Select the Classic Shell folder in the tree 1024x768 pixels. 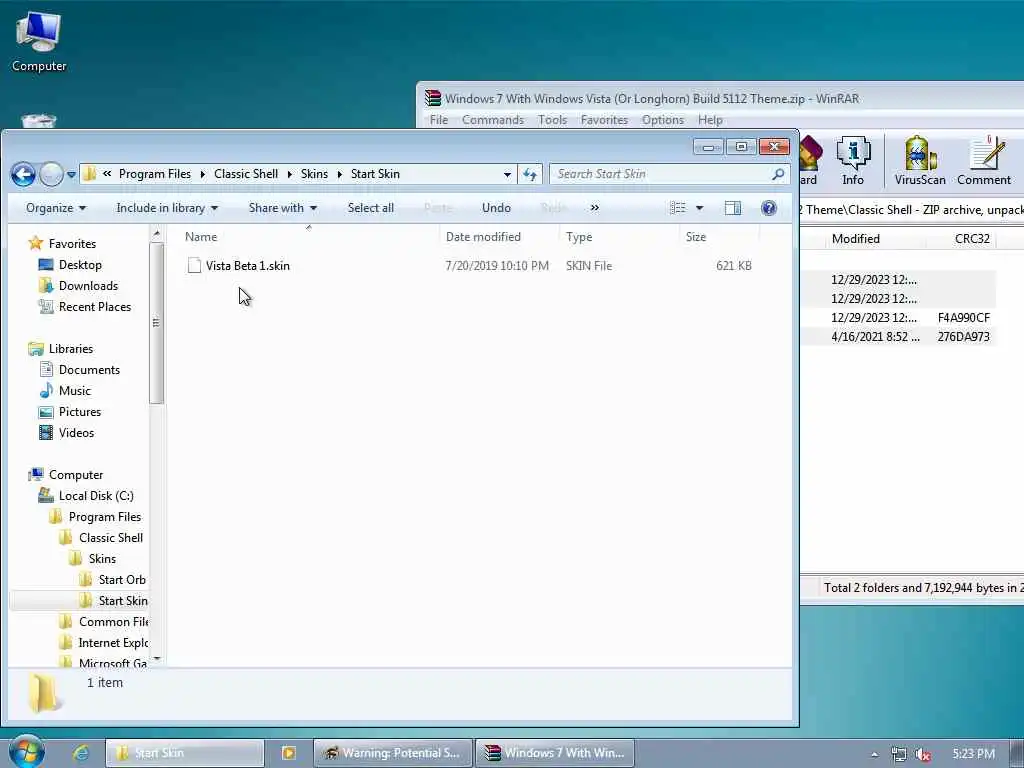110,537
